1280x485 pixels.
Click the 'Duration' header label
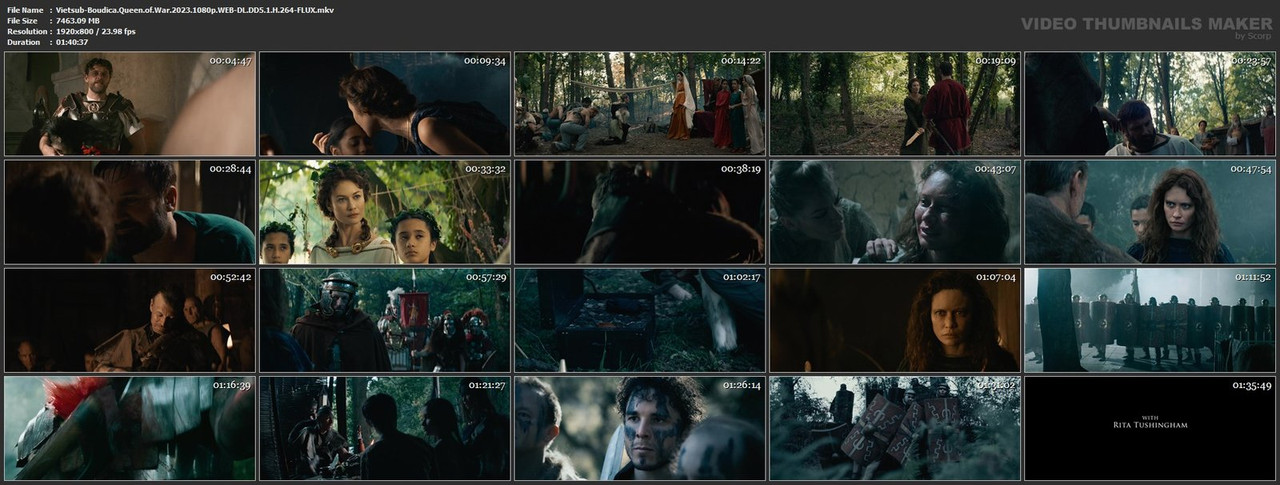pos(23,42)
